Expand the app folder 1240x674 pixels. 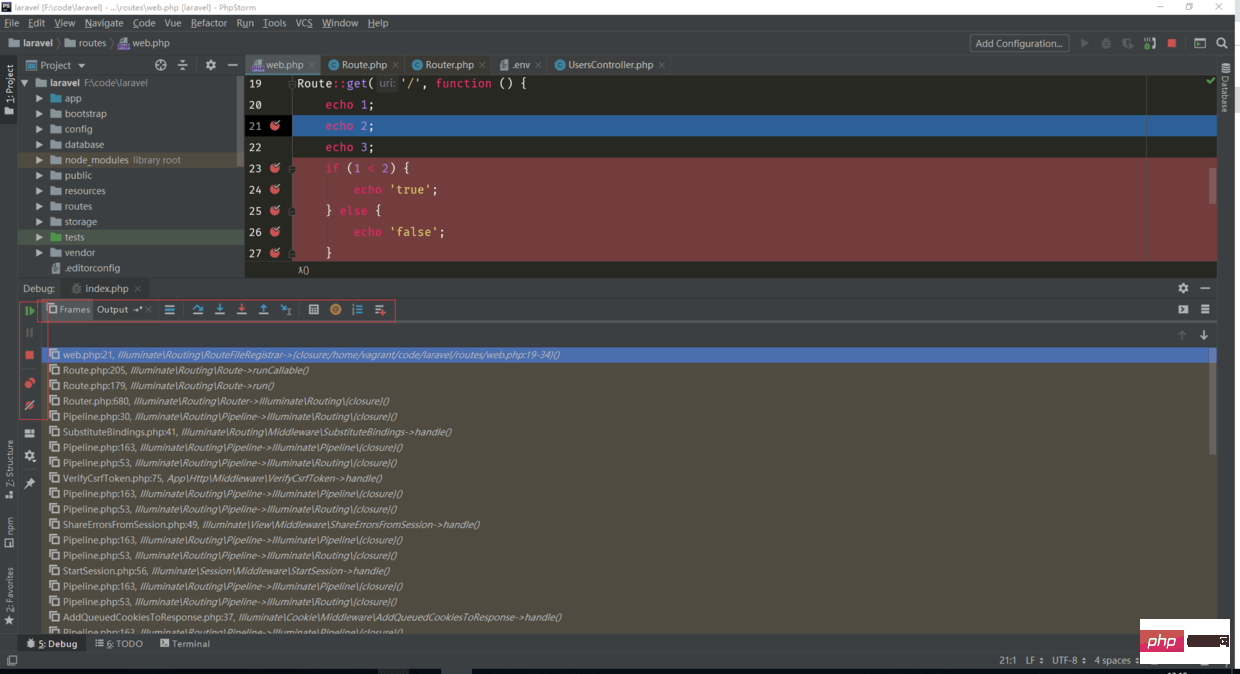pyautogui.click(x=40, y=98)
